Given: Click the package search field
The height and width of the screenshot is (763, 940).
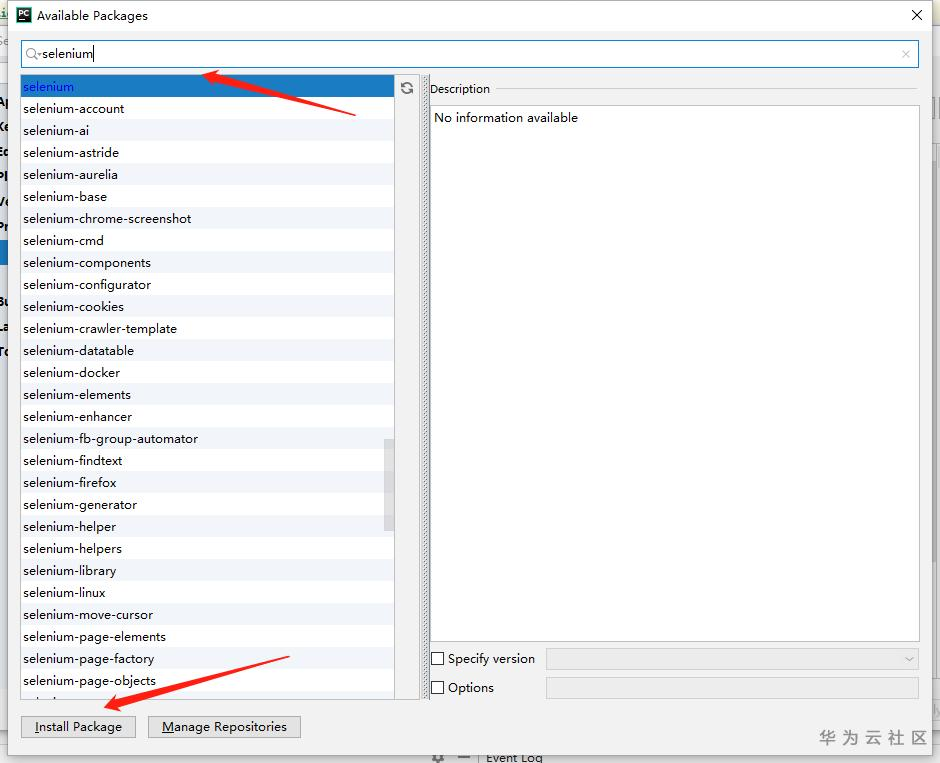Looking at the screenshot, I should [x=469, y=54].
